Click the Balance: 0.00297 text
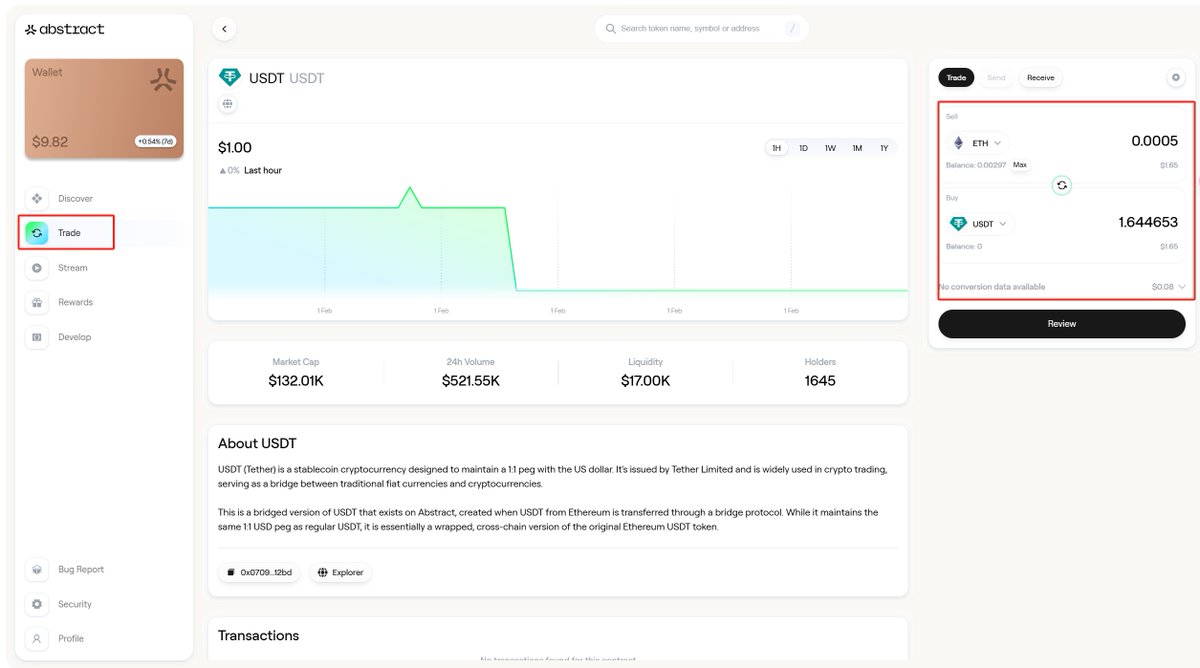 (x=976, y=165)
